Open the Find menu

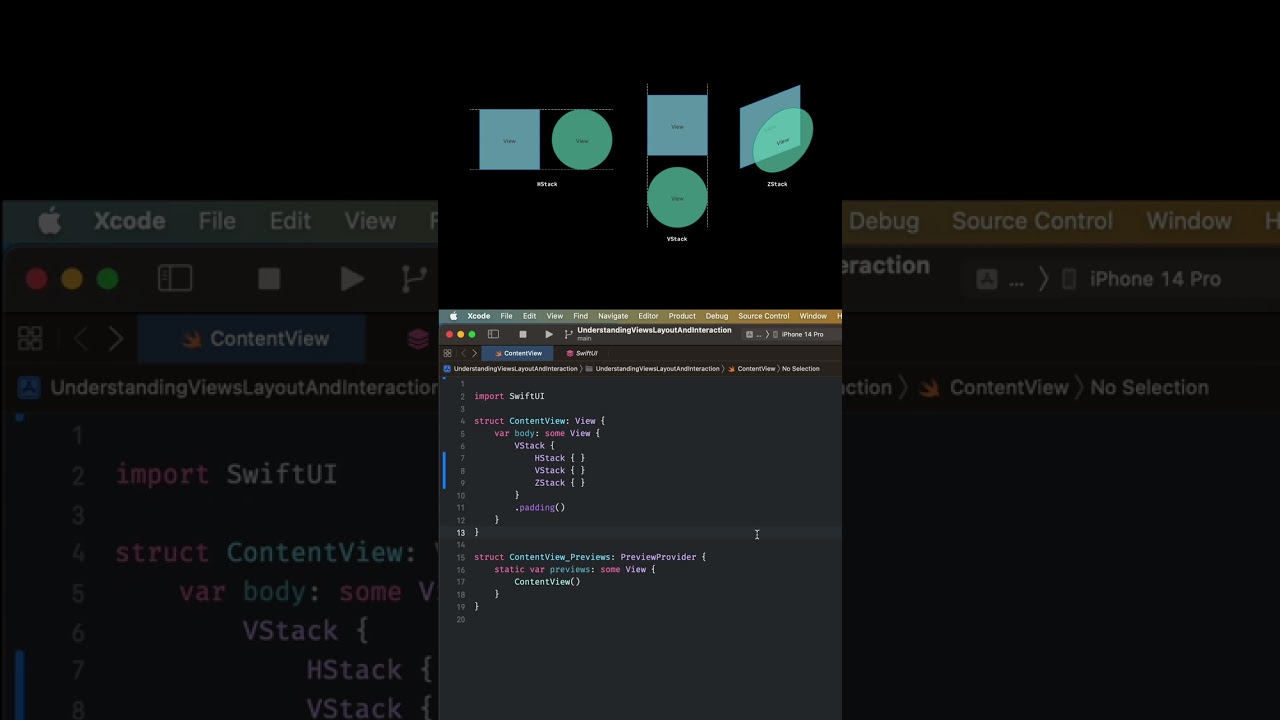[580, 316]
